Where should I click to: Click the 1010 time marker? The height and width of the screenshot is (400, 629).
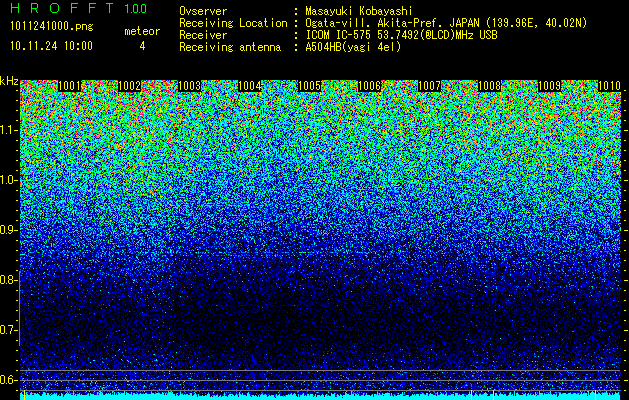(x=609, y=86)
